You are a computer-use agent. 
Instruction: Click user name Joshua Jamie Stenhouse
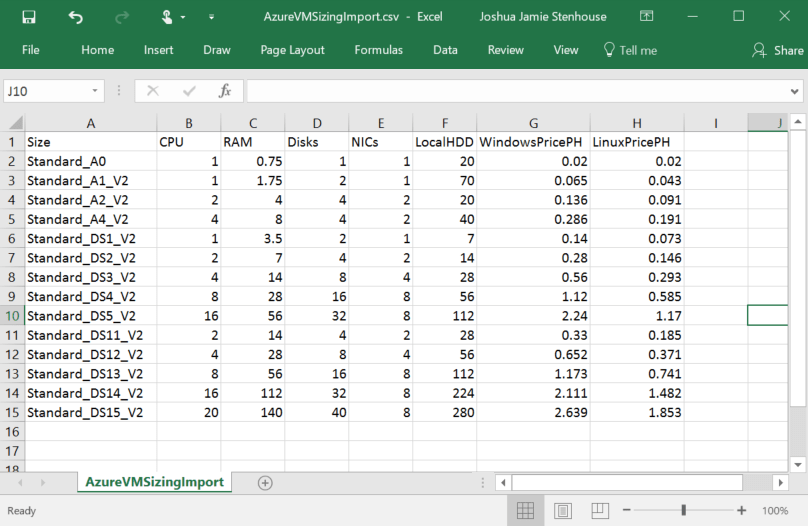(x=543, y=16)
